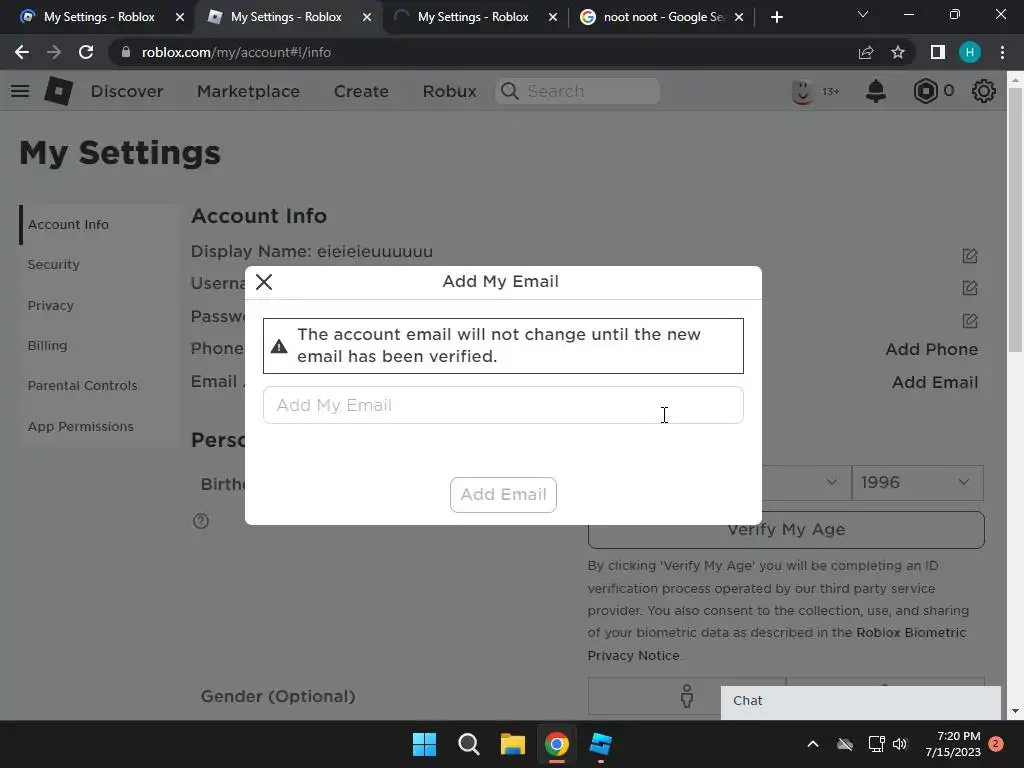This screenshot has height=768, width=1024.
Task: Open the Privacy settings tab
Action: point(50,306)
